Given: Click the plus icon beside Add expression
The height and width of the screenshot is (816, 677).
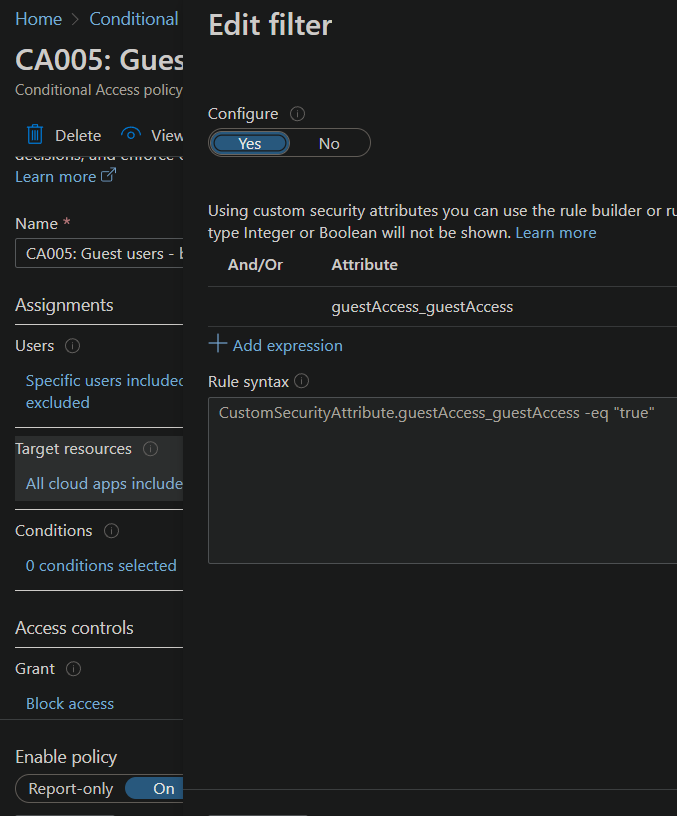Looking at the screenshot, I should 218,344.
